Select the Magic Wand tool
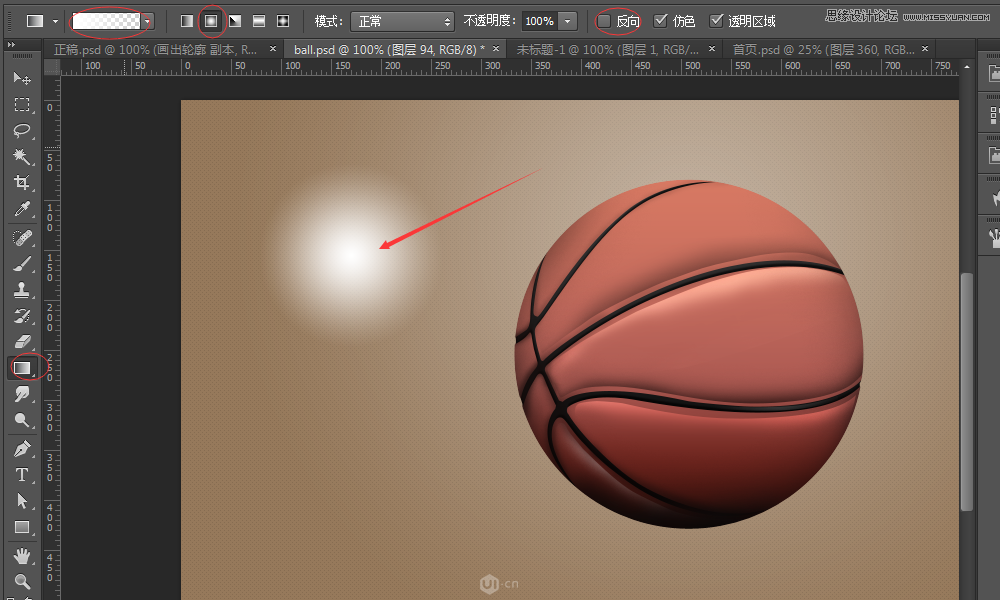Viewport: 1000px width, 600px height. click(22, 157)
